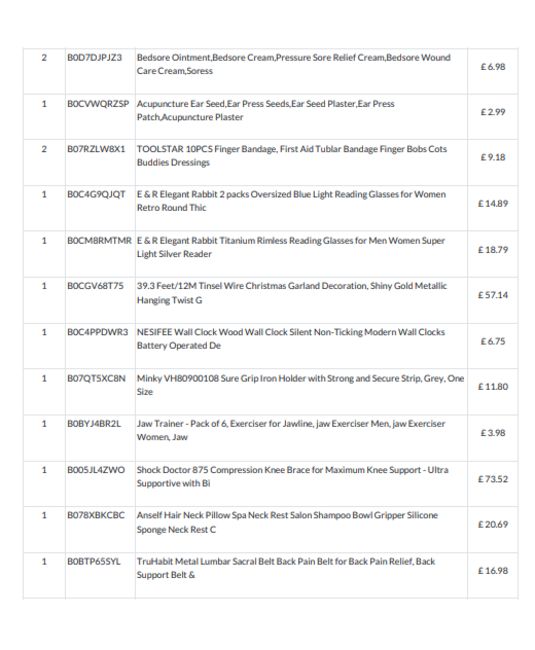The height and width of the screenshot is (650, 535).
Task: Click the TOOLSTAR 10PCS Finger Bandage description
Action: (x=292, y=155)
